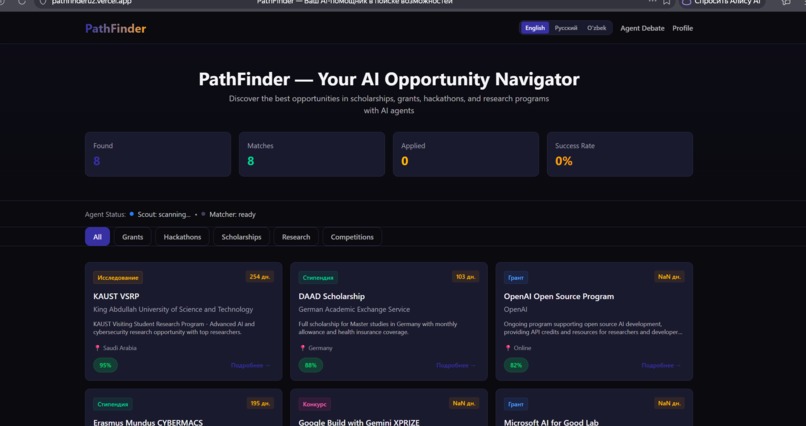Screen dimensions: 806x426
Task: Open Подробнее link on KAUST VSRP card
Action: (x=250, y=365)
